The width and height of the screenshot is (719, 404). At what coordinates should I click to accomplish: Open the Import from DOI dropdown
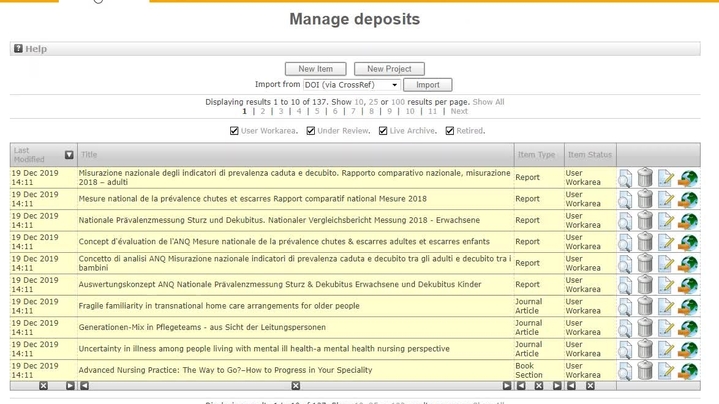point(352,85)
